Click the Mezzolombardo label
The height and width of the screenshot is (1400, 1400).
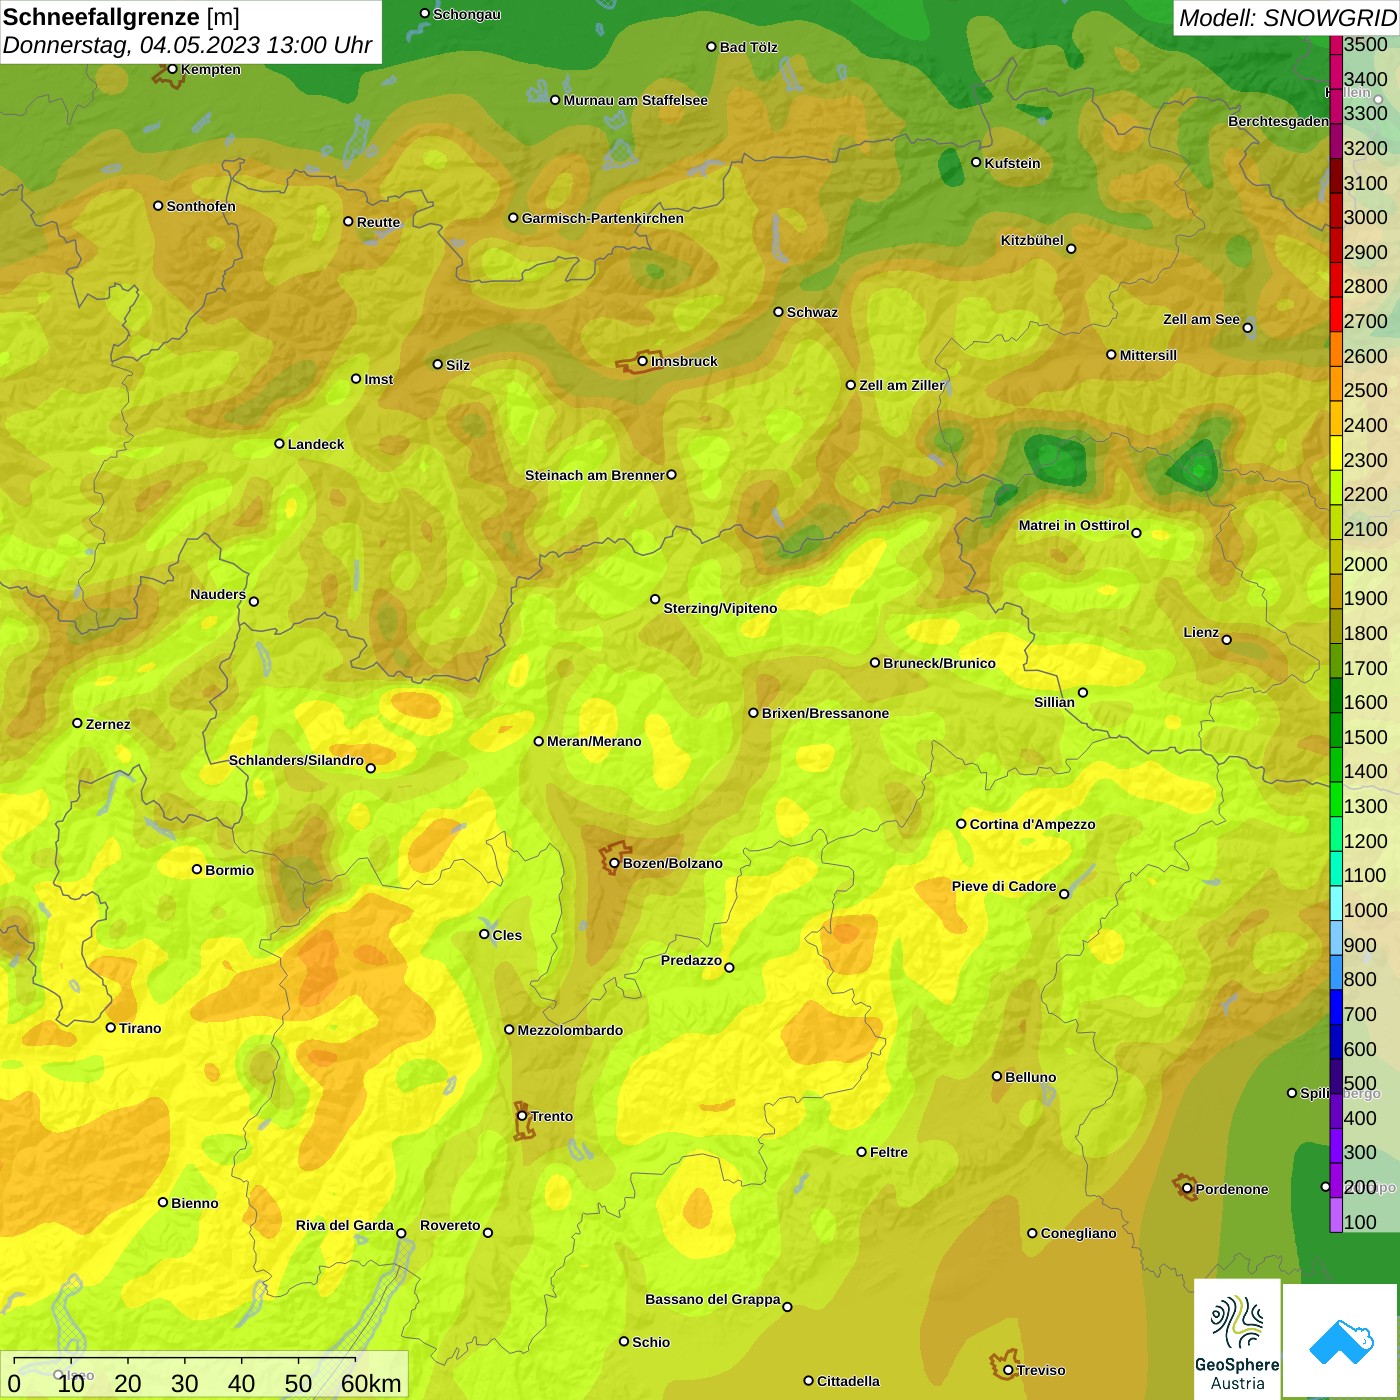[570, 1030]
